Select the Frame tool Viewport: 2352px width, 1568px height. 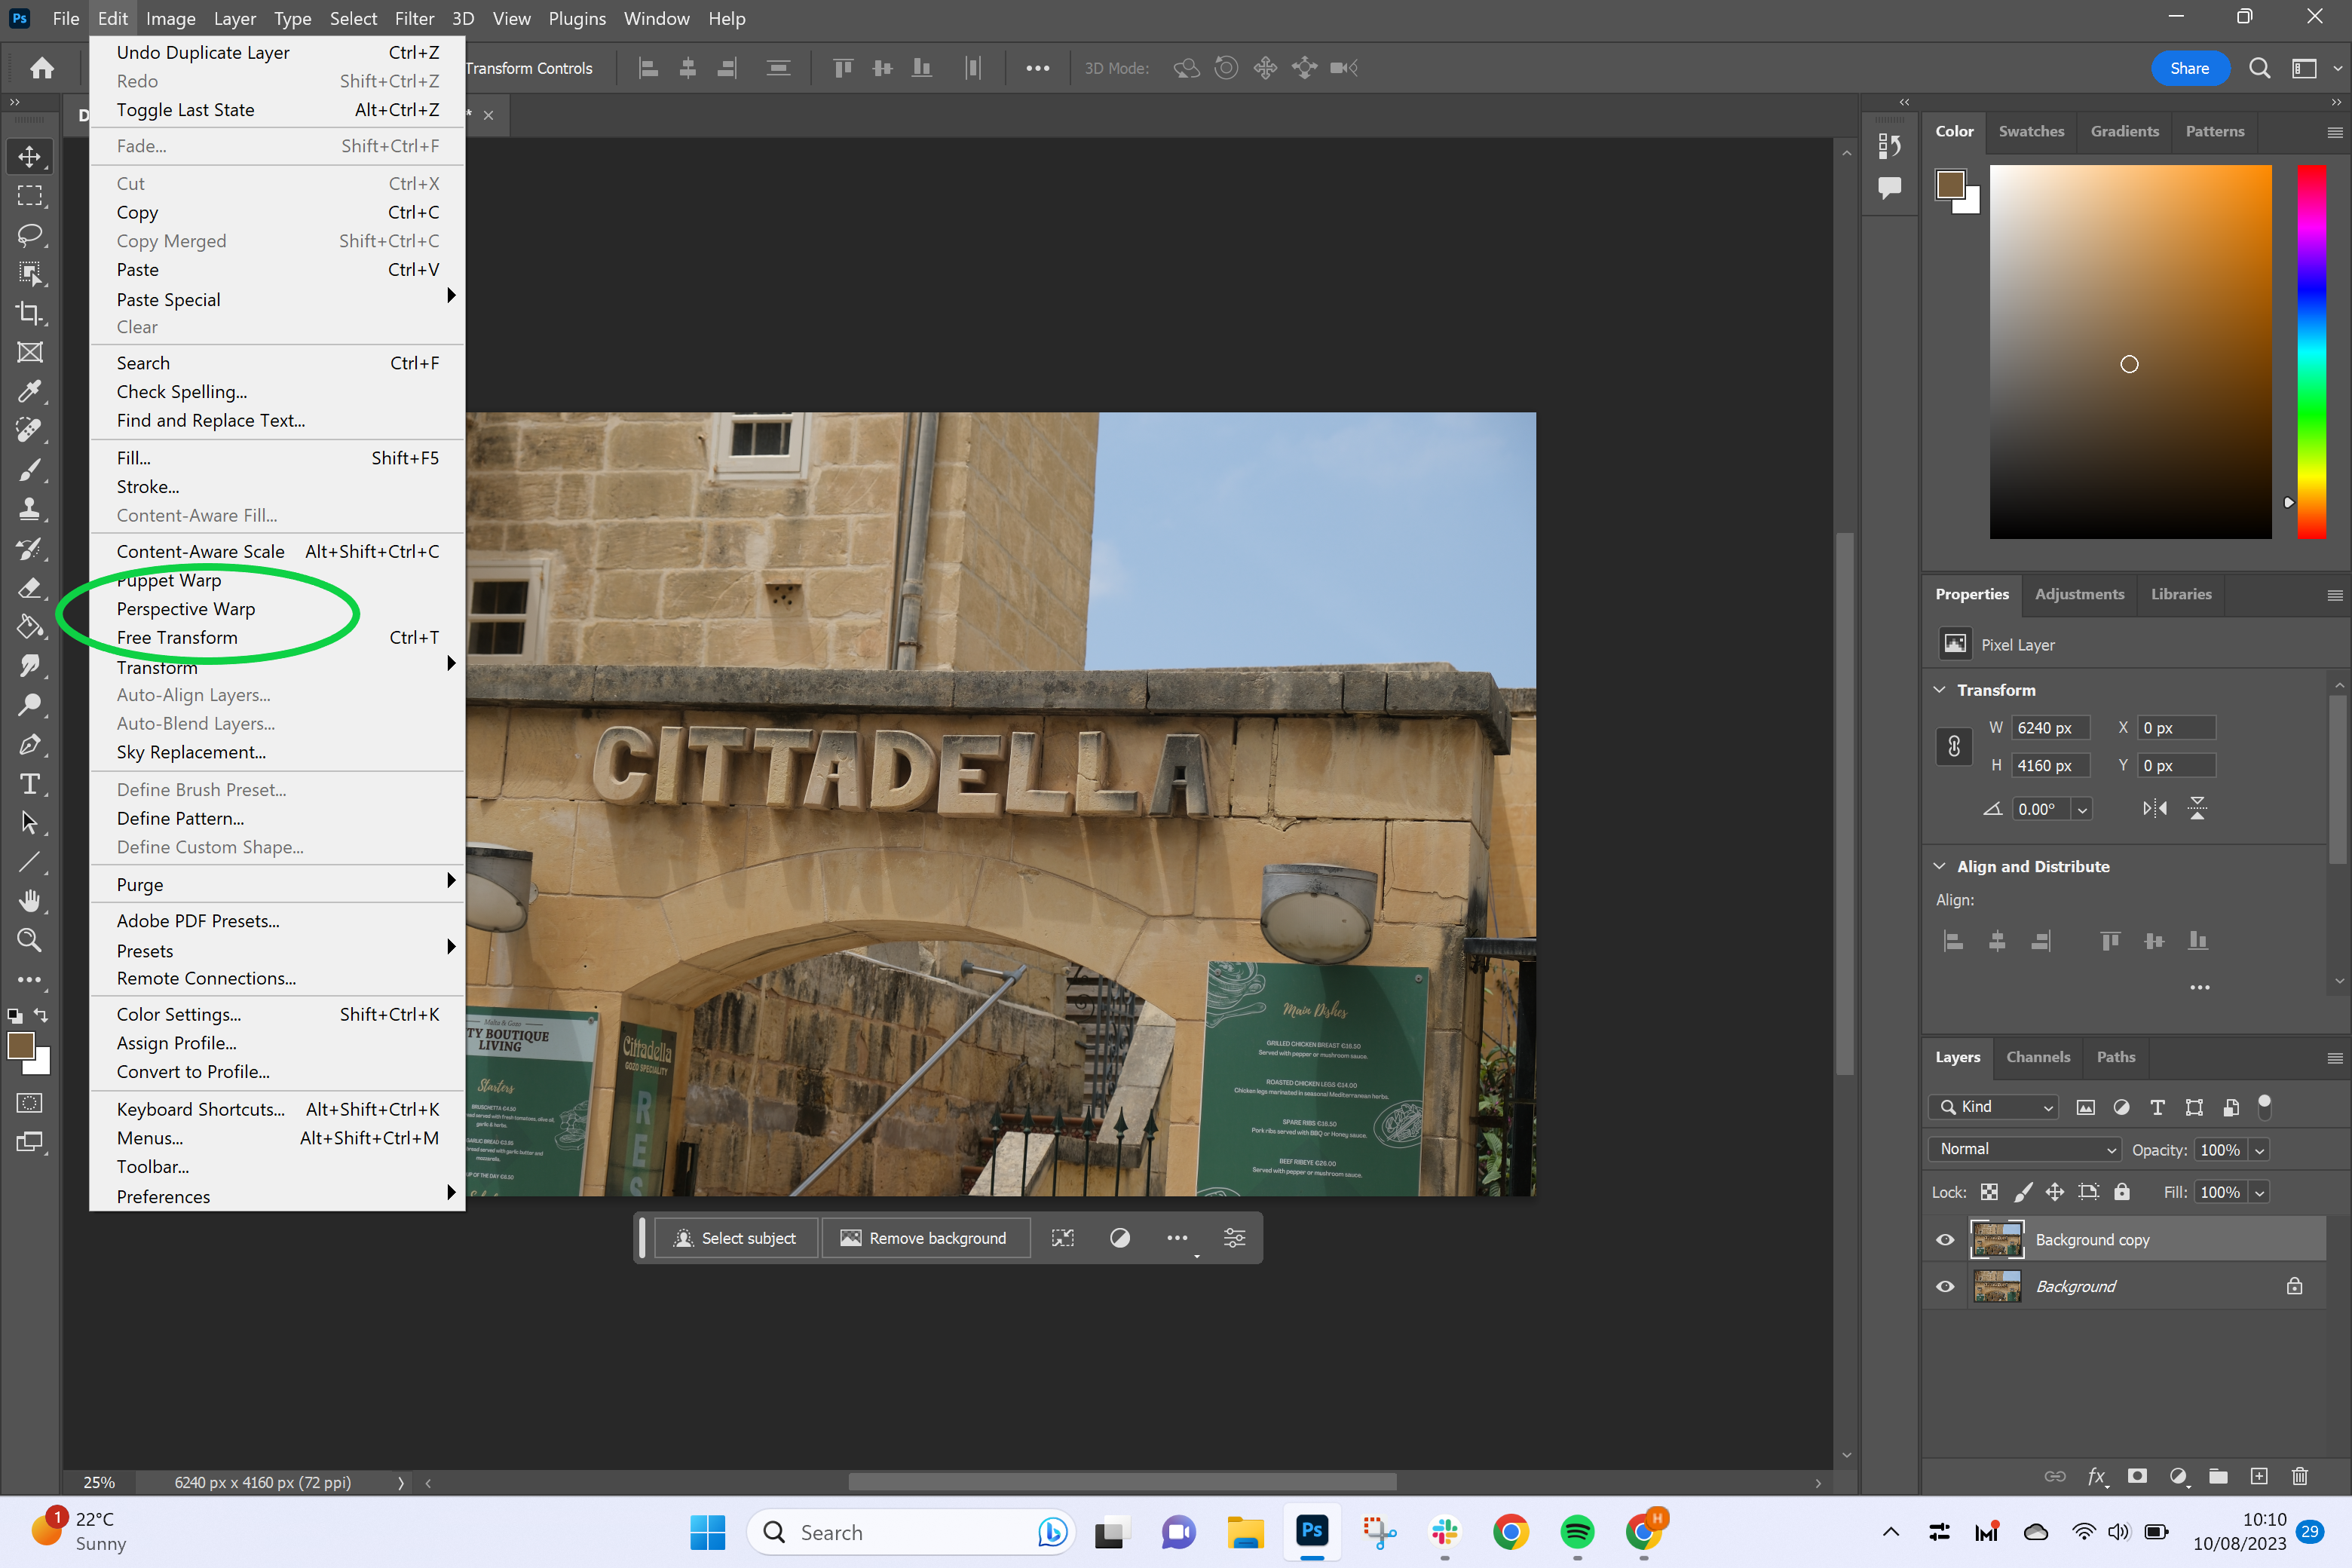(x=30, y=352)
